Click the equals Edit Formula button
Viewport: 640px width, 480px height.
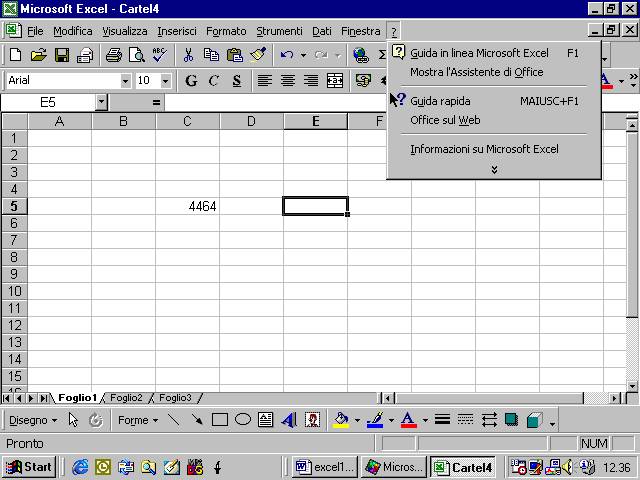(x=156, y=102)
